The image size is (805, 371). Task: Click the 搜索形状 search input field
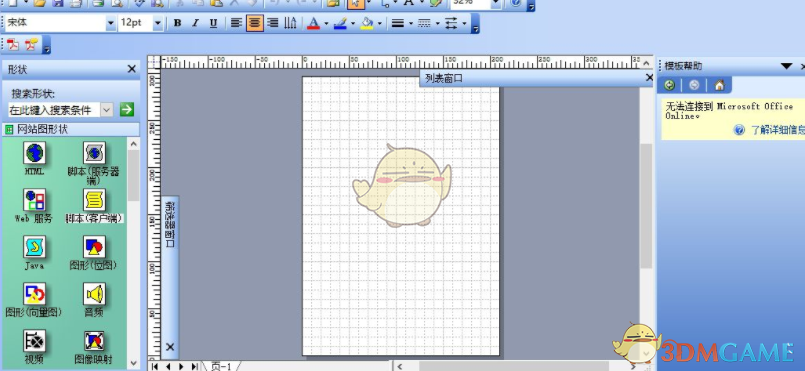pos(54,110)
